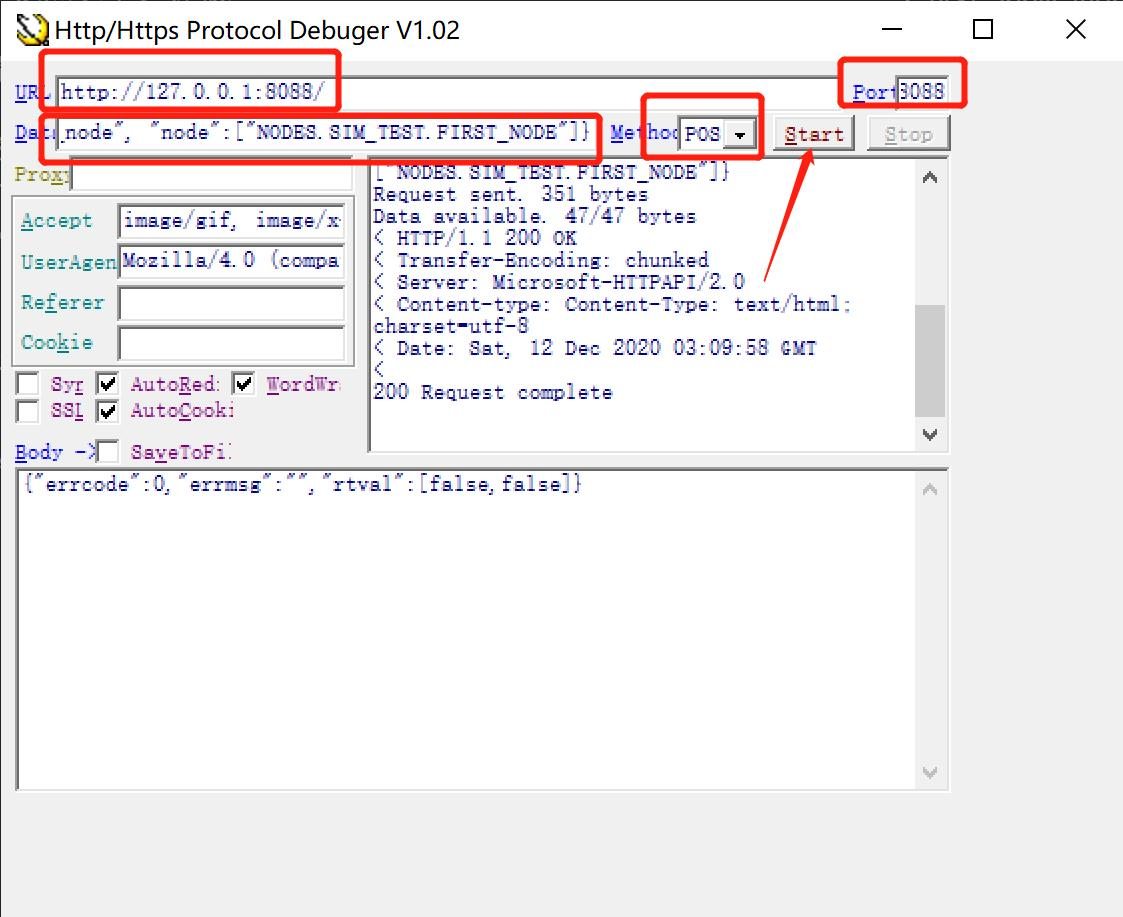Select the UserAgent input field
The height and width of the screenshot is (917, 1123).
pyautogui.click(x=231, y=261)
